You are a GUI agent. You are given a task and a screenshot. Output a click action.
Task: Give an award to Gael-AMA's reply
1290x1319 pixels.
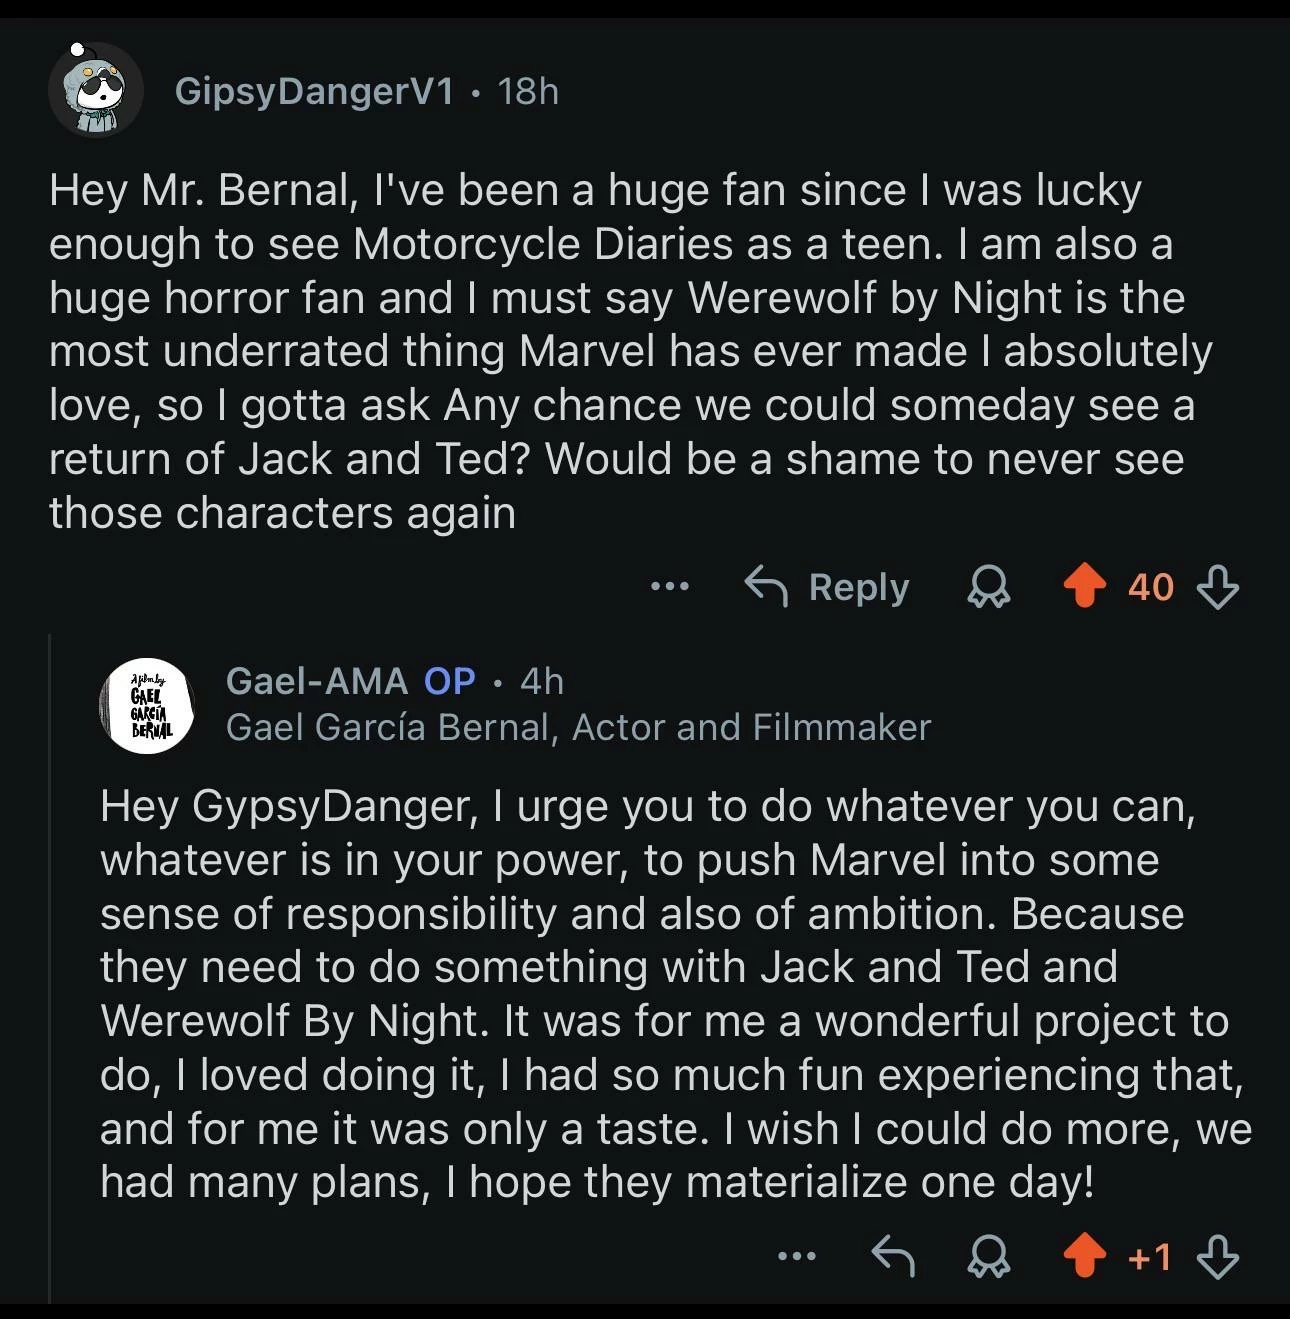click(x=988, y=1256)
